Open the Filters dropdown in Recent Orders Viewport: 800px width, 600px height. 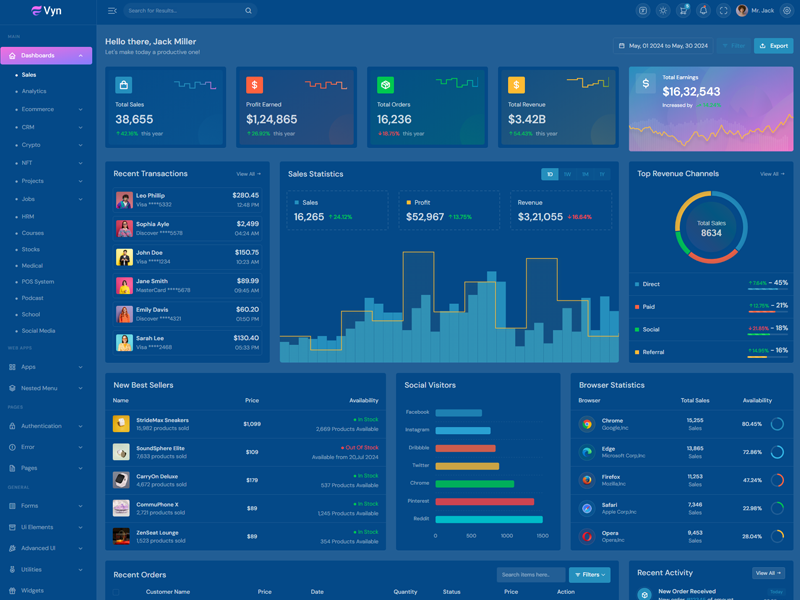tap(589, 575)
